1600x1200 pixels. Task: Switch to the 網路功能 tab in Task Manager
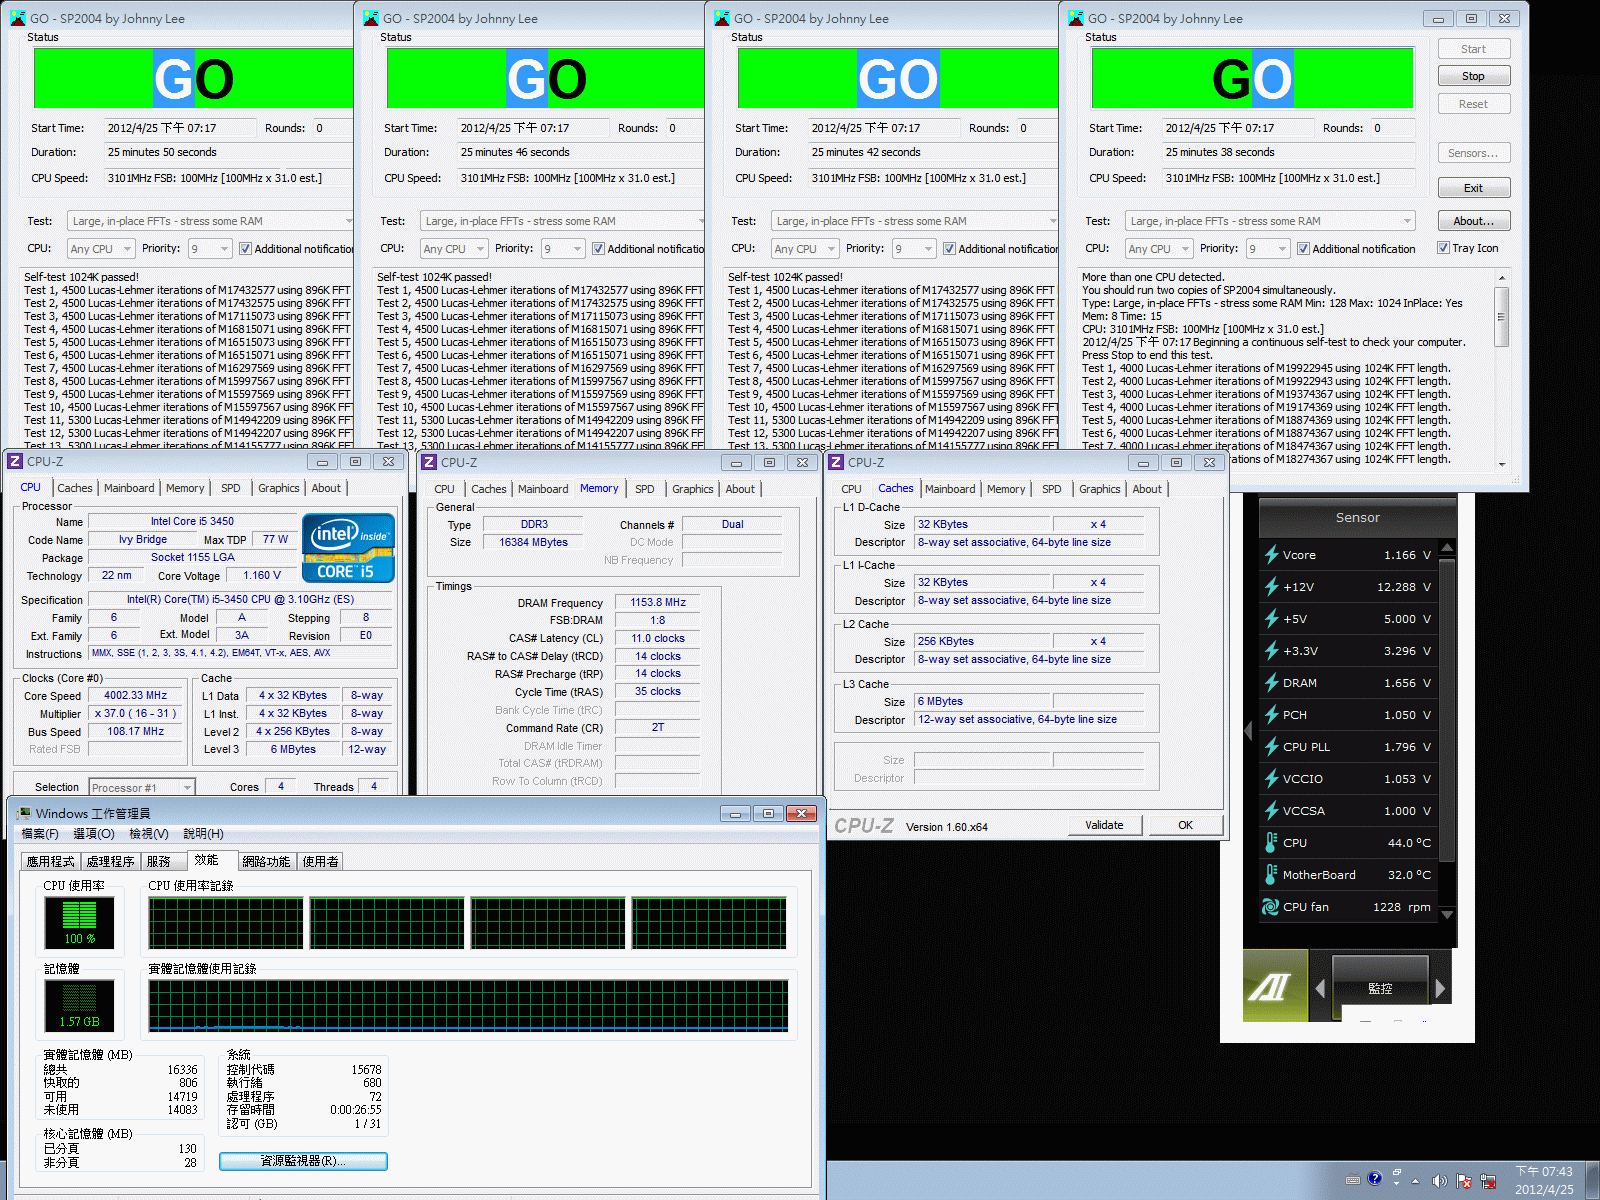266,861
